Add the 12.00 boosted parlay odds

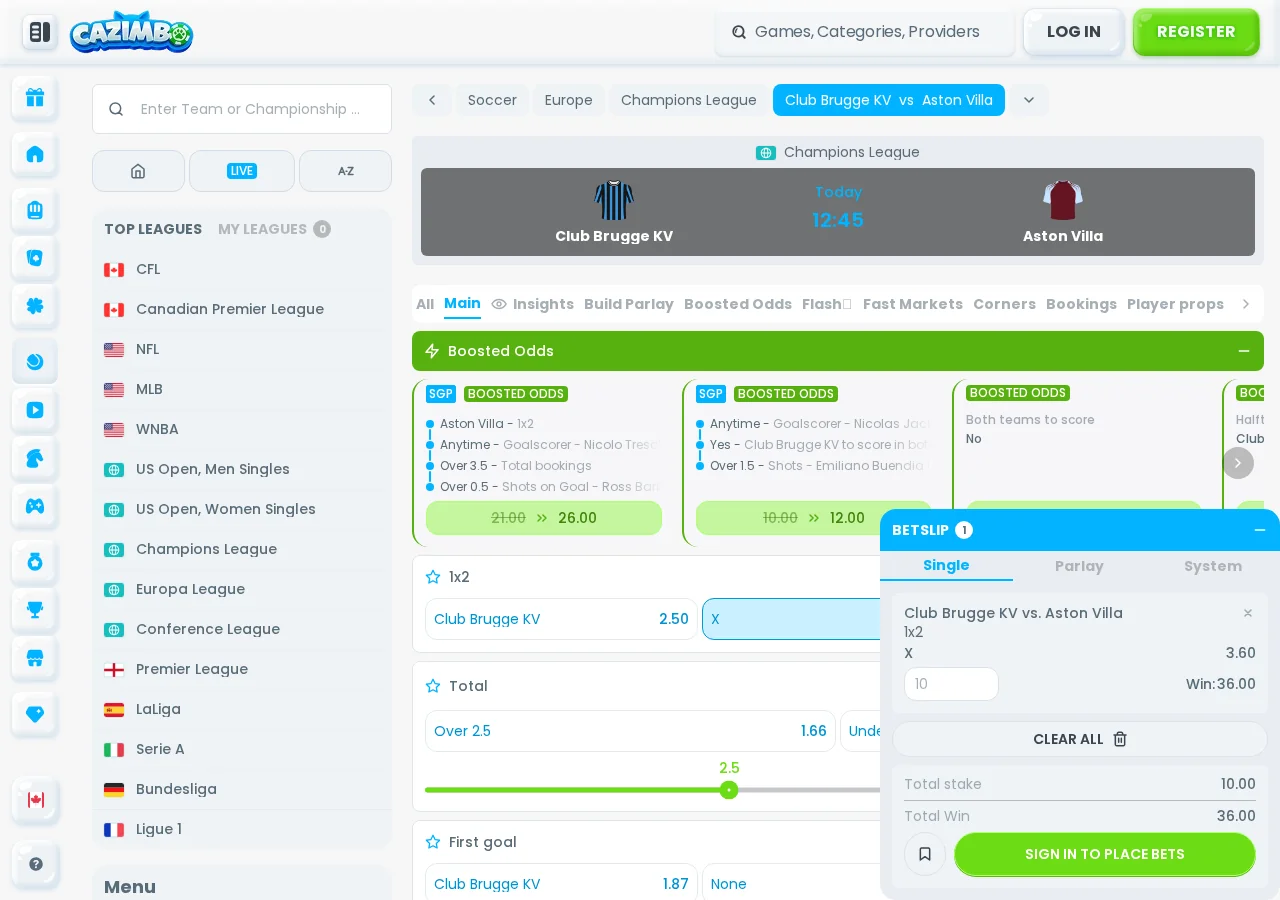click(814, 518)
